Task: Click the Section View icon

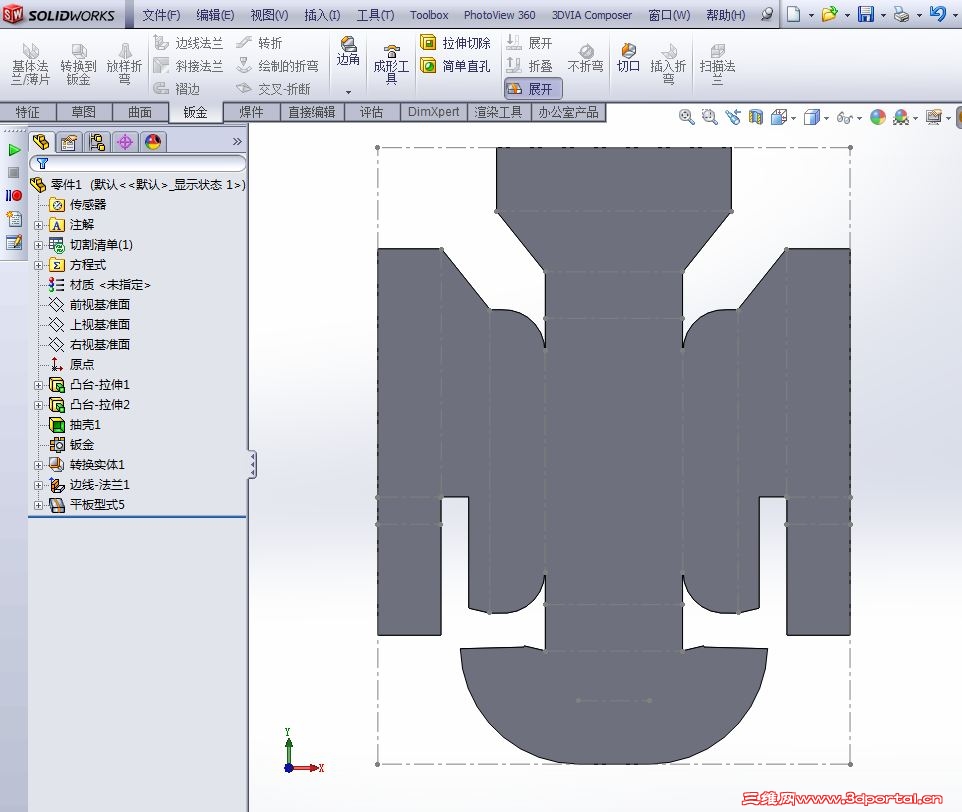Action: coord(756,117)
